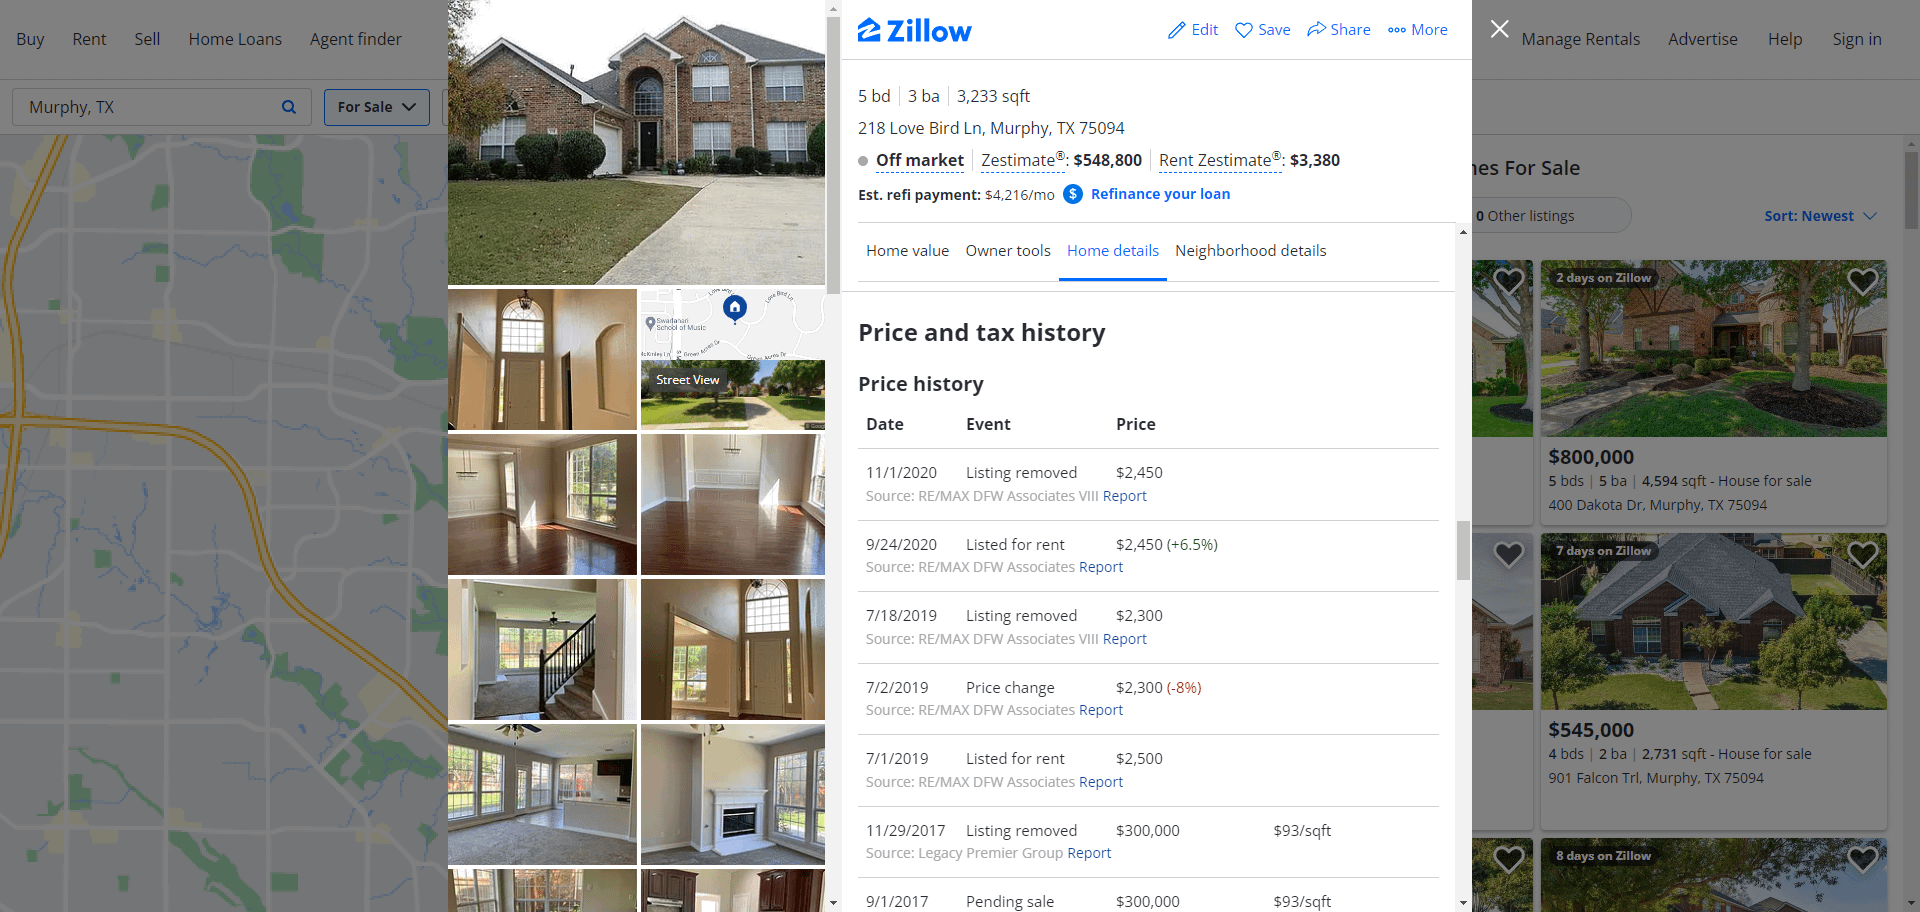Switch to the Neighborhood details tab
Viewport: 1920px width, 912px height.
click(x=1250, y=251)
